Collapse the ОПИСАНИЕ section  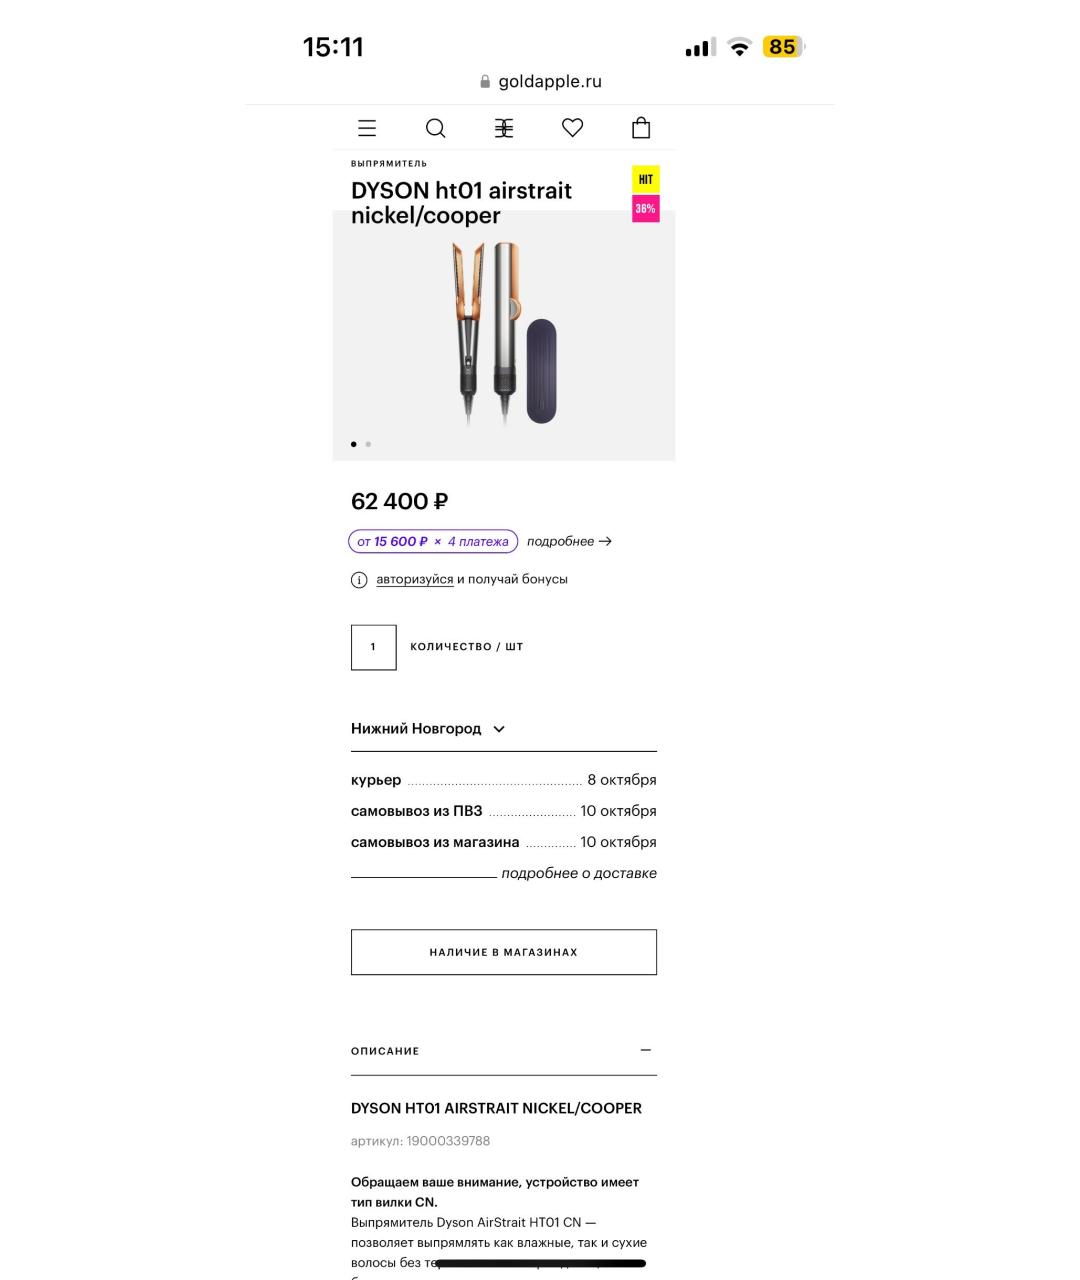click(x=646, y=1050)
